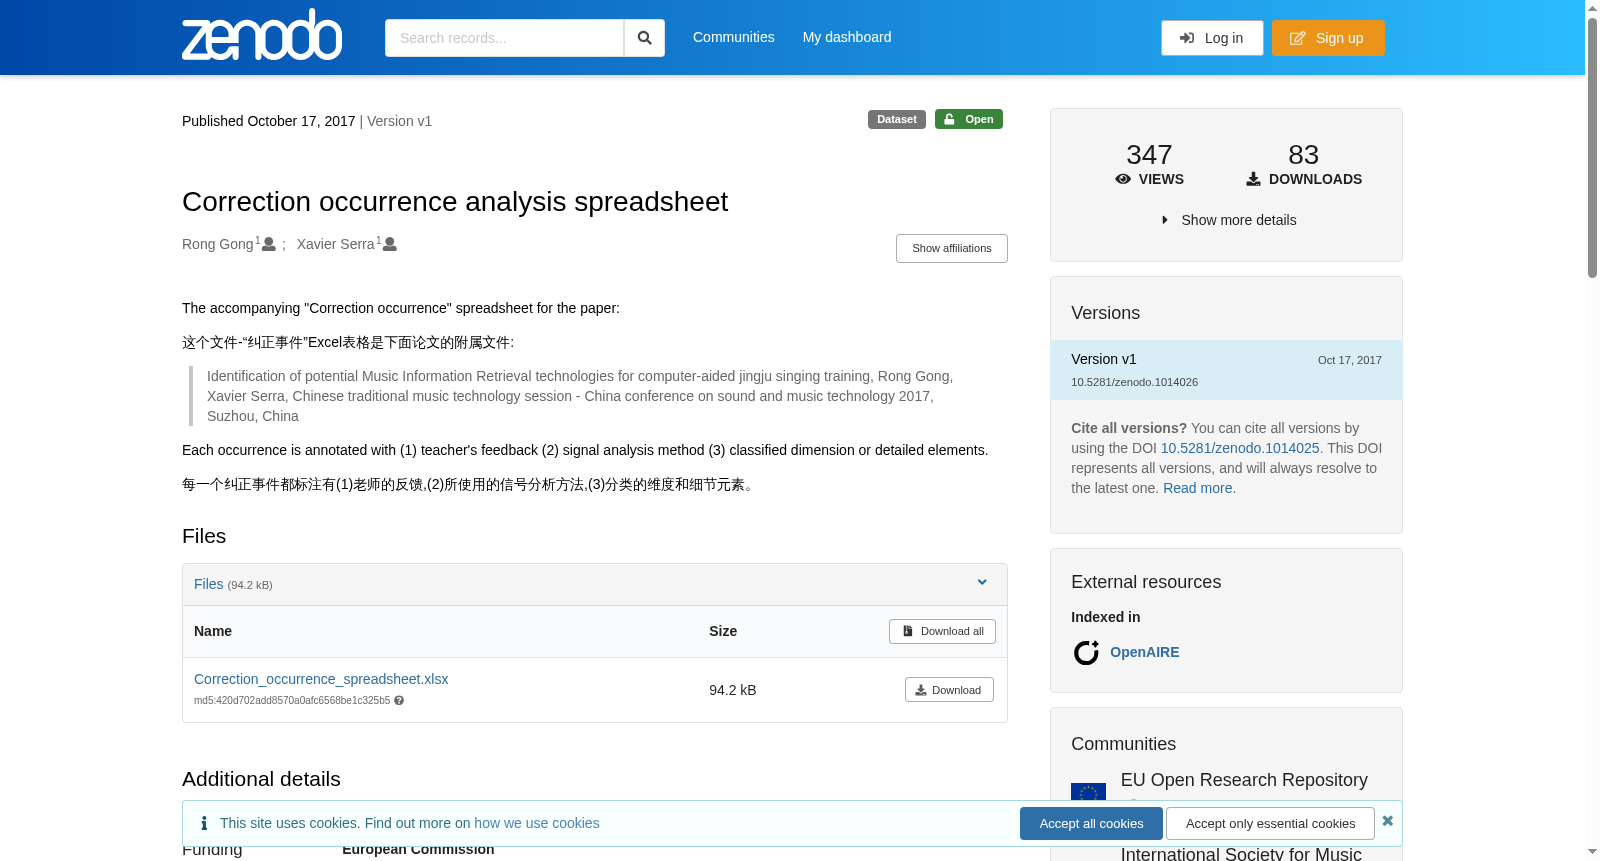Viewport: 1600px width, 861px height.
Task: Open Correction_occurrence_spreadsheet.xlsx file link
Action: pyautogui.click(x=321, y=679)
